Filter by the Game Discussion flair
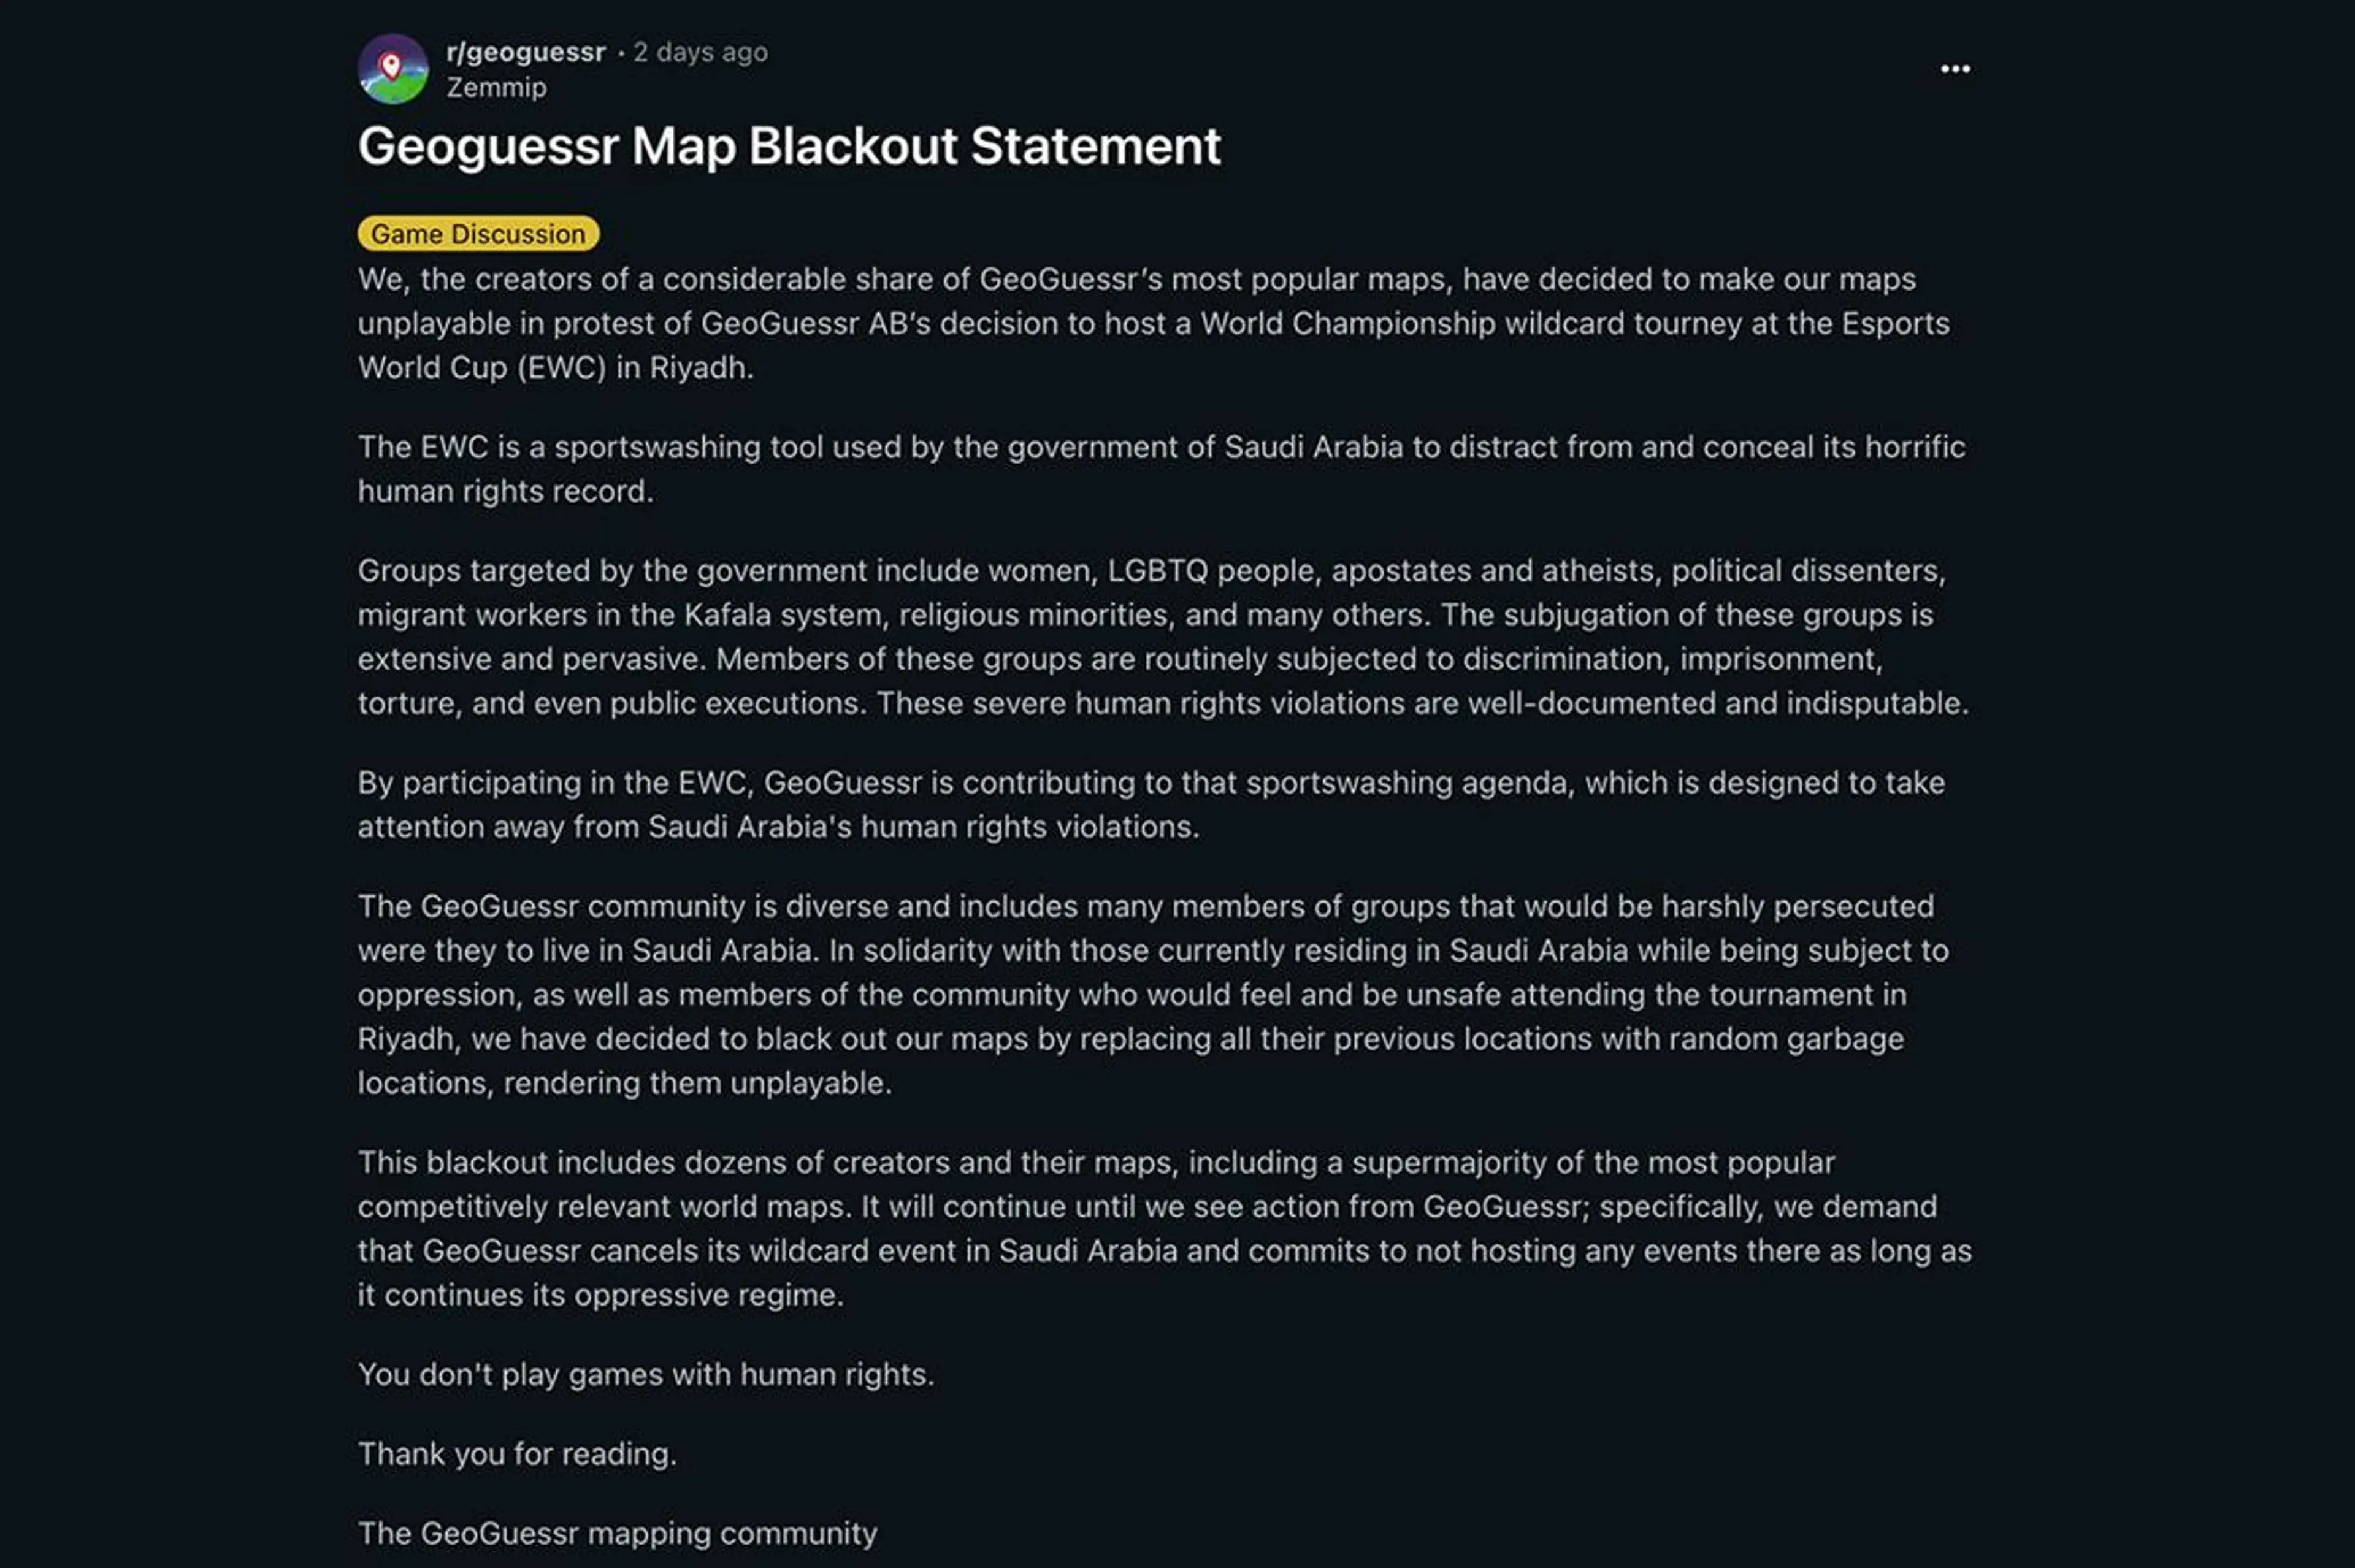 pos(478,234)
